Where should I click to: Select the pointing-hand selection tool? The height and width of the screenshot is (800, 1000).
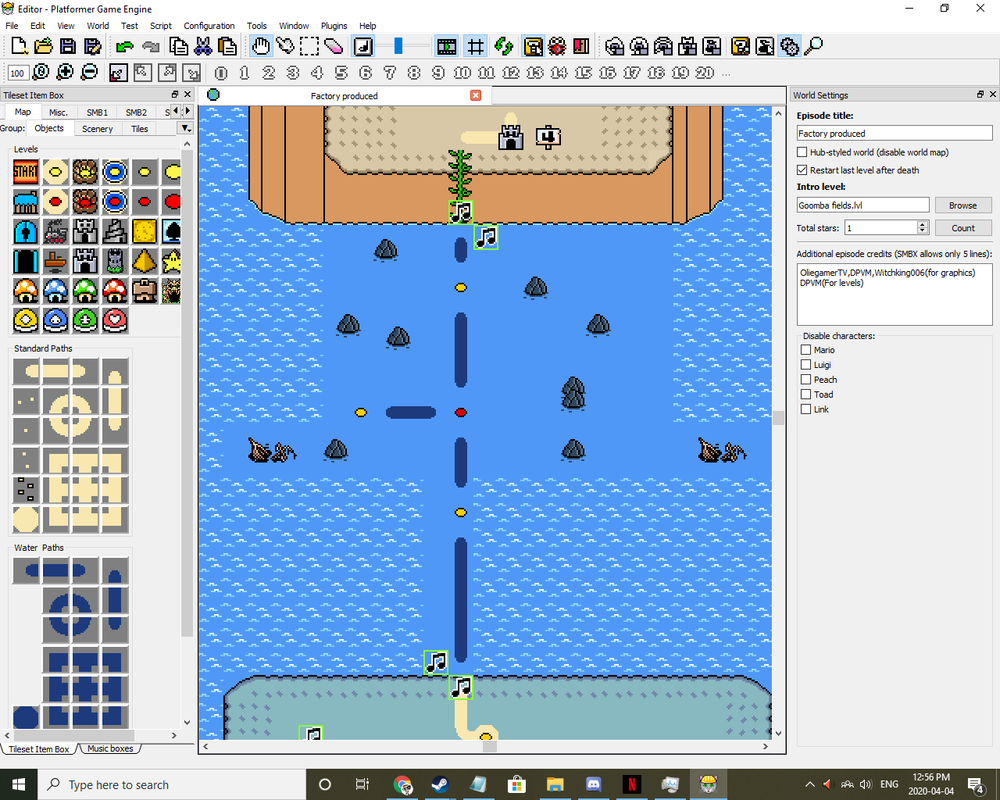(285, 47)
